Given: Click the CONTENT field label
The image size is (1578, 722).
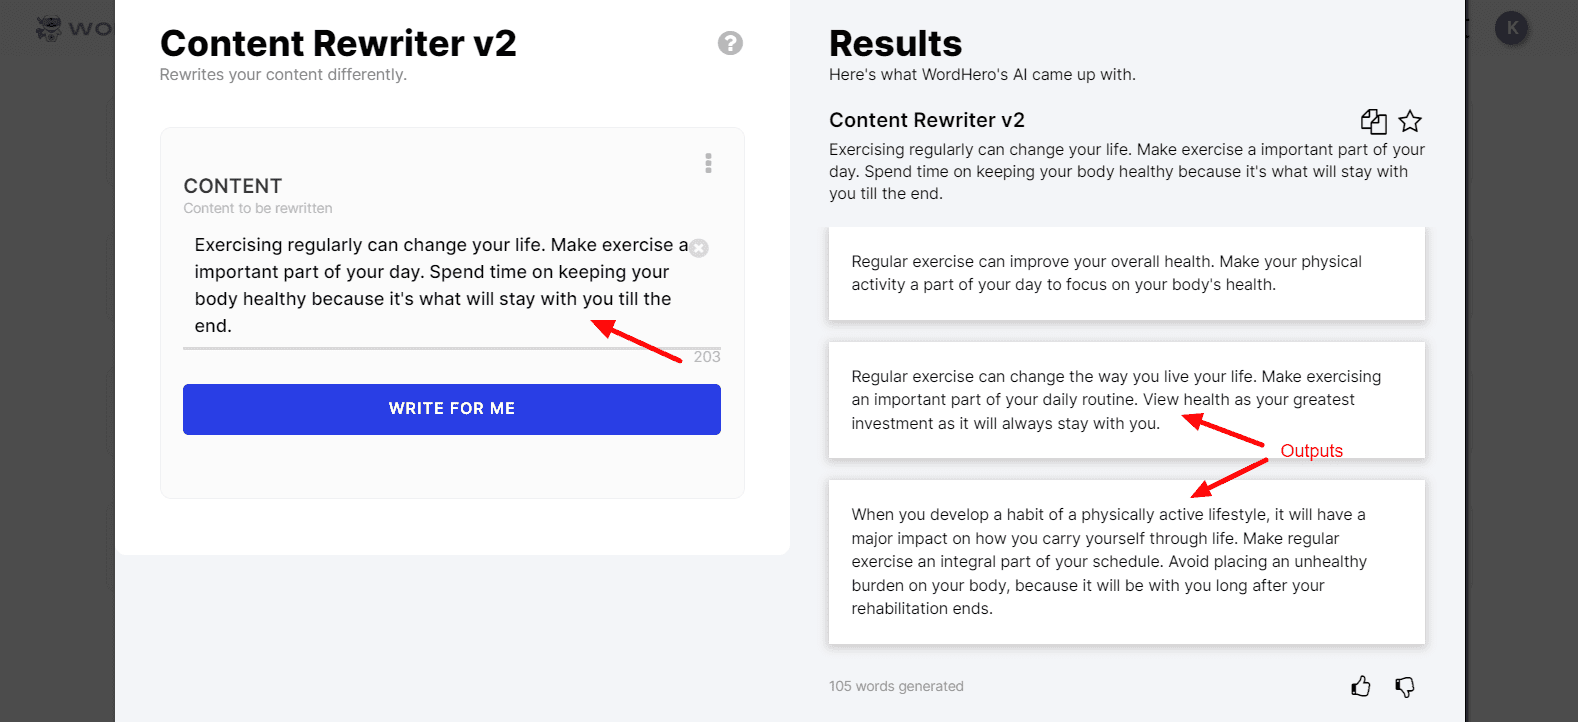Looking at the screenshot, I should (233, 186).
